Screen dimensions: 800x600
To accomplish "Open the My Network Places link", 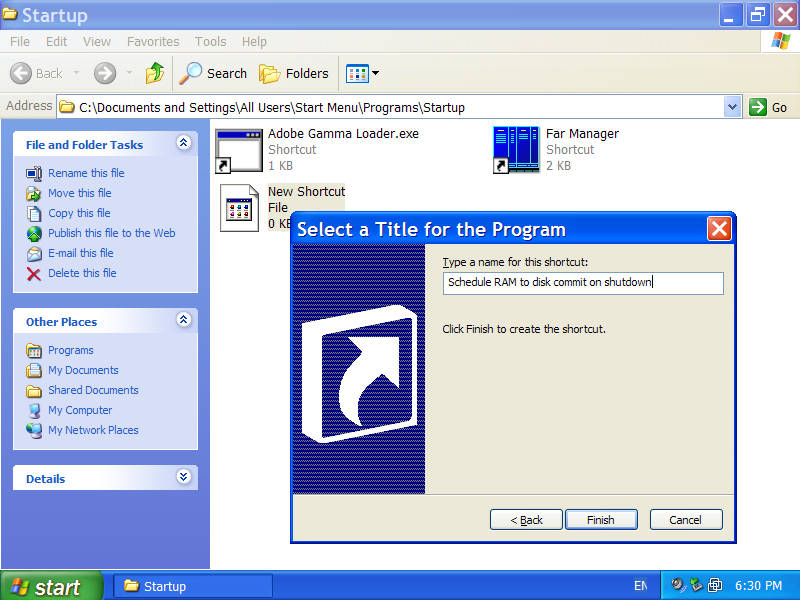I will [x=93, y=430].
